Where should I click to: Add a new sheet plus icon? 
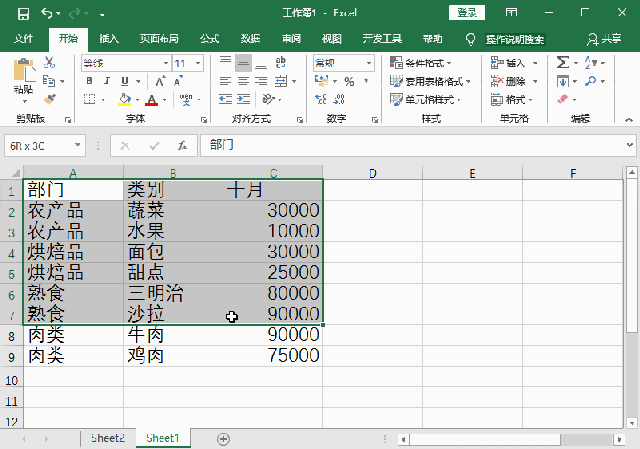(223, 439)
